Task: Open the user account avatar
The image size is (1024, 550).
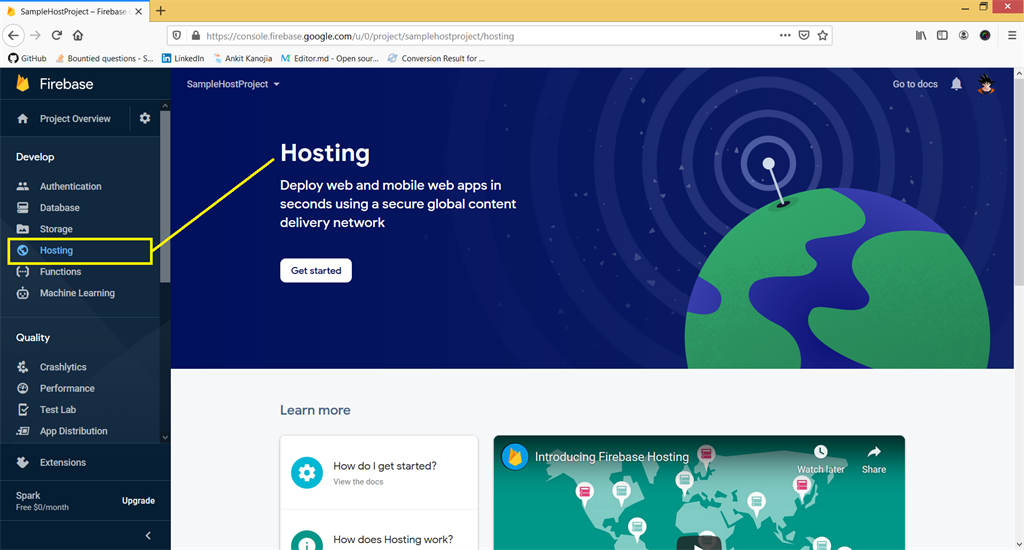Action: pos(986,84)
